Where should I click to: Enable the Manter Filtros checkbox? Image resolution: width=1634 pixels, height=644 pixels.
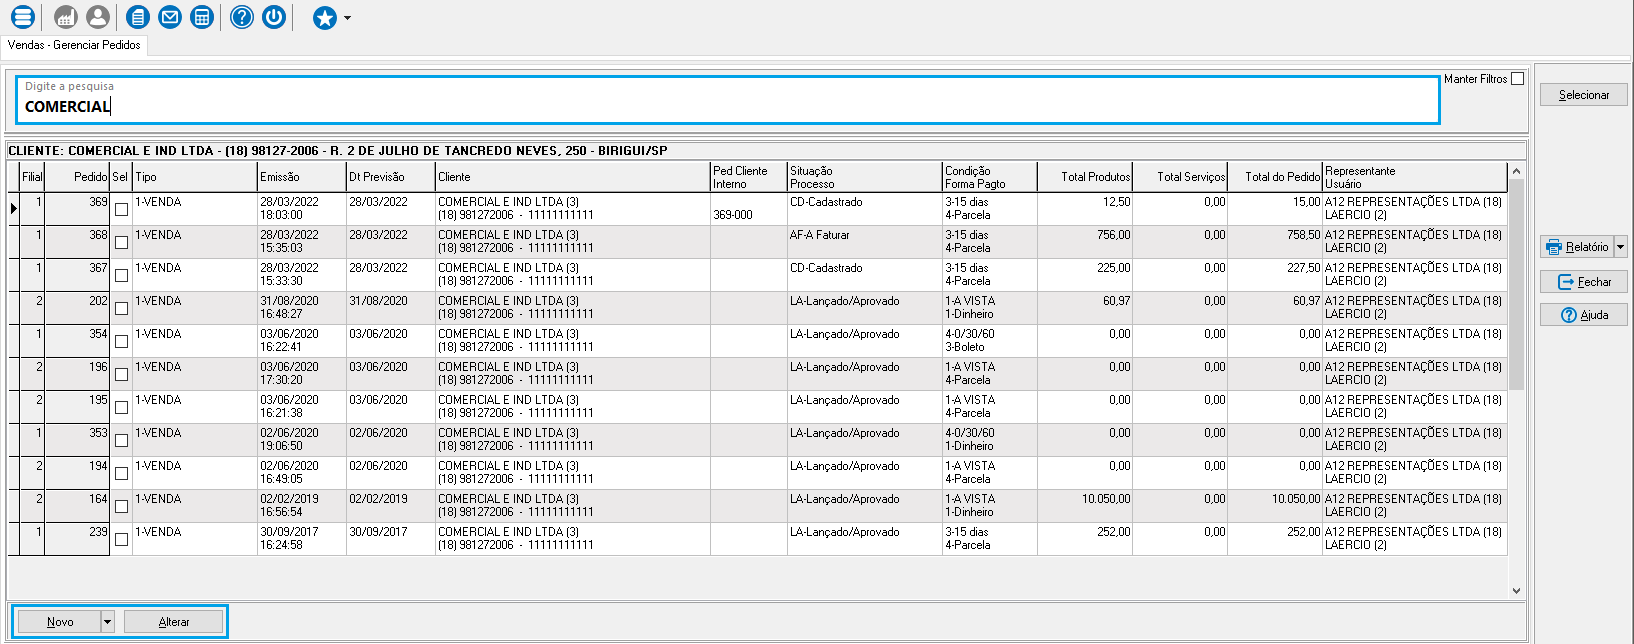click(x=1517, y=79)
